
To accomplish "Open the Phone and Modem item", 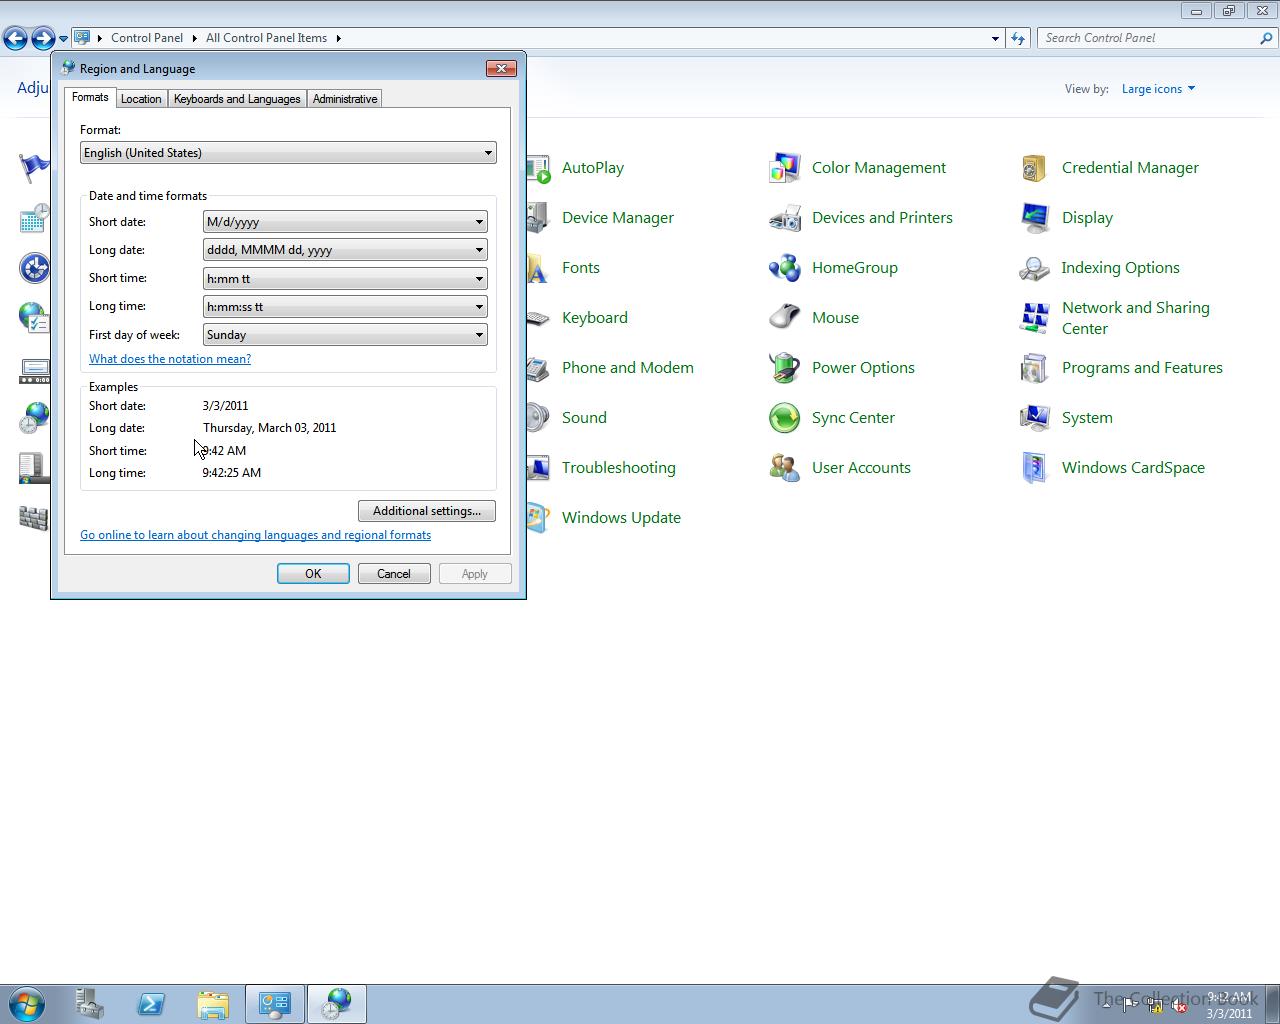I will (x=627, y=368).
